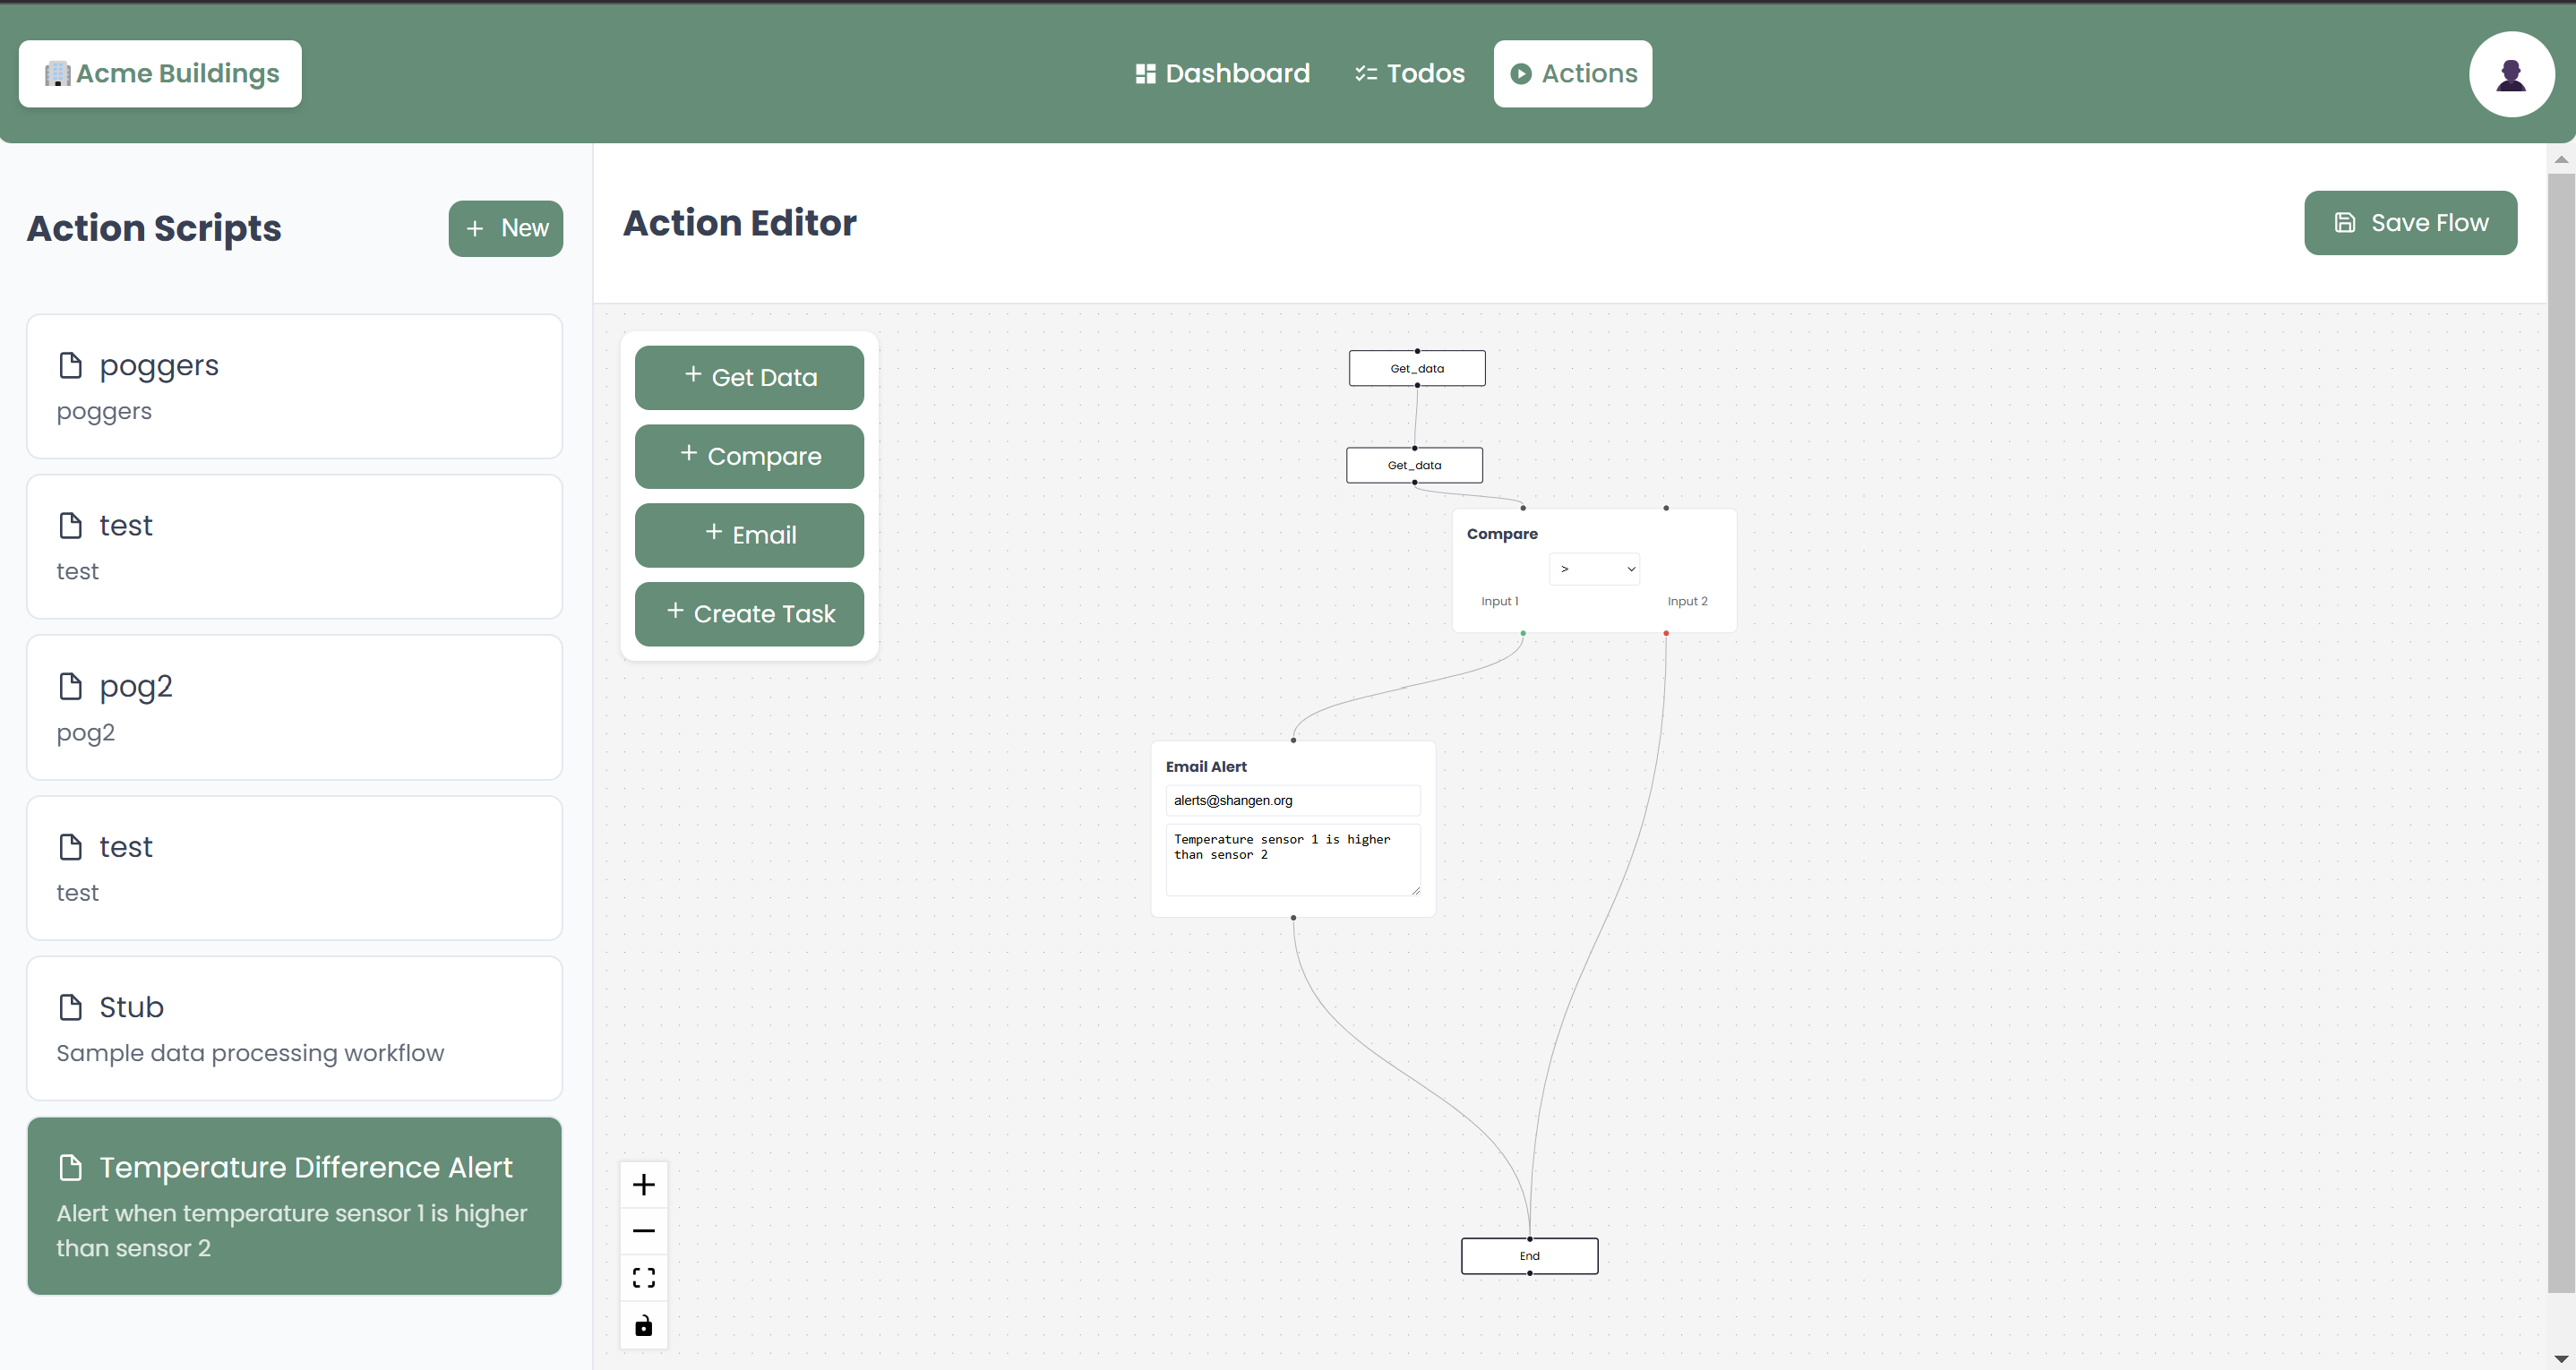This screenshot has height=1370, width=2576.
Task: Click the pog2 script document icon
Action: (x=70, y=687)
